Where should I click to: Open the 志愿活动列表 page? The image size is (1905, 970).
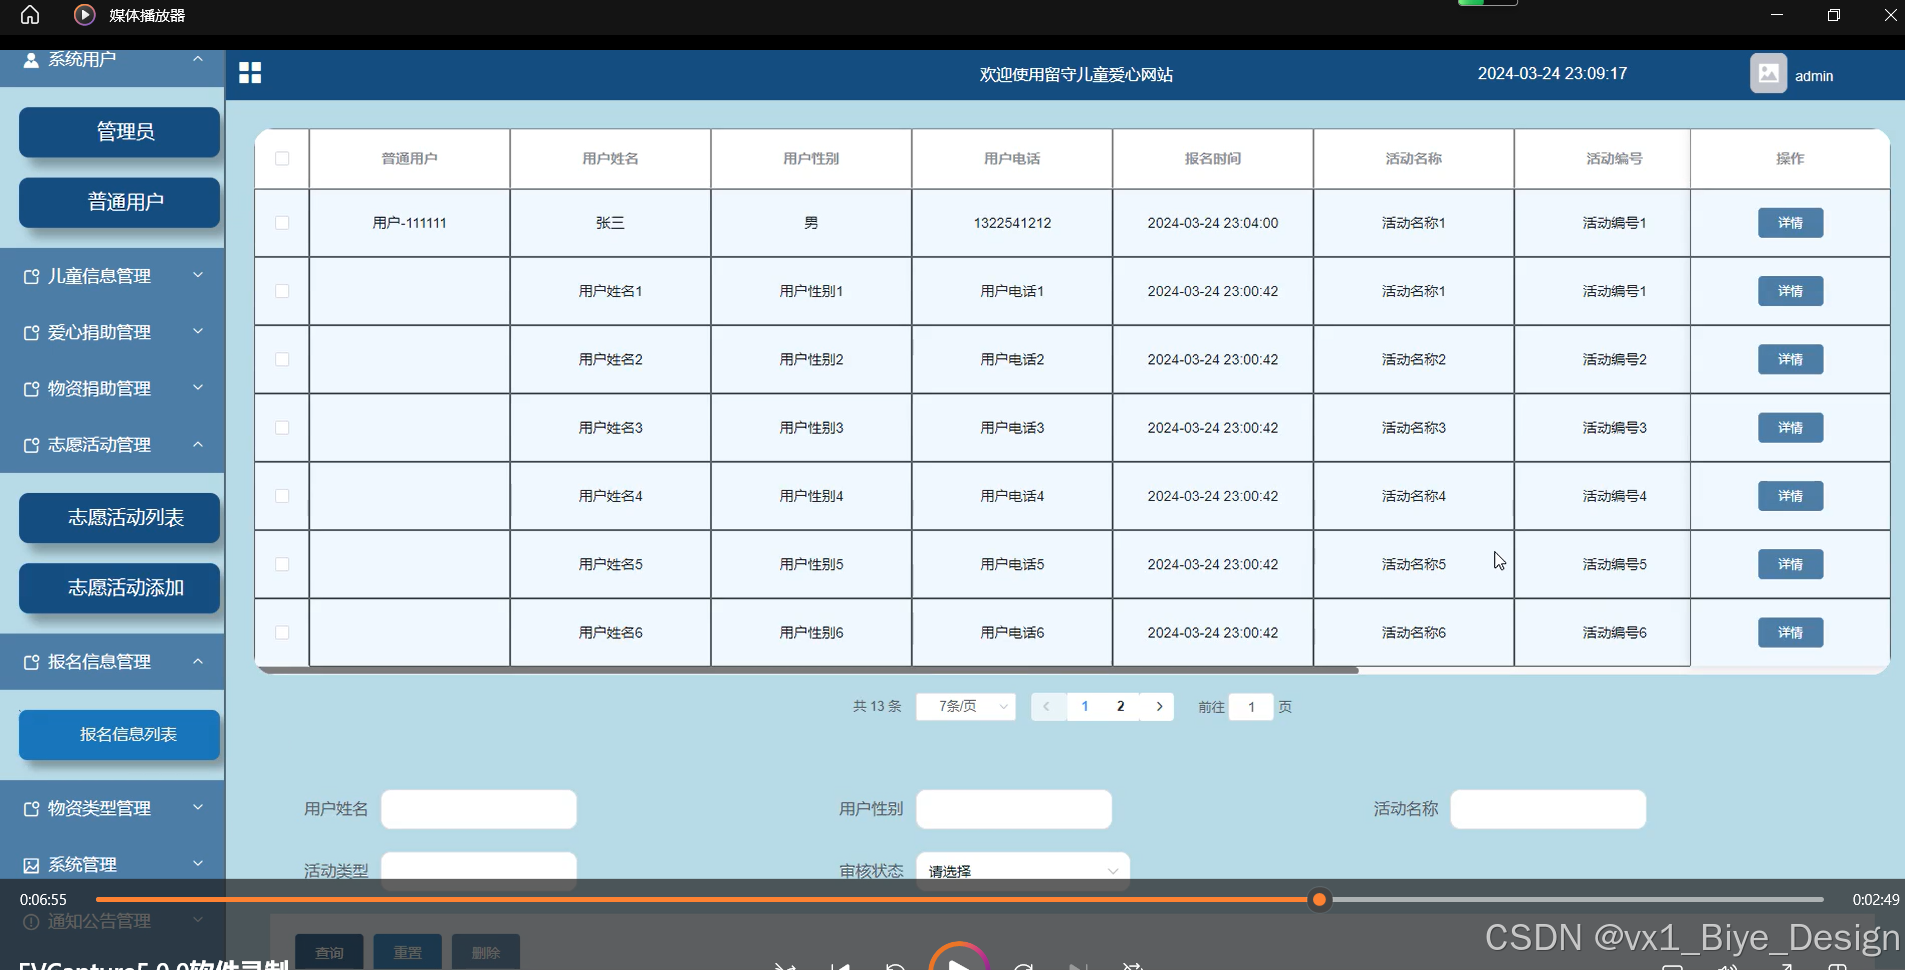coord(120,518)
